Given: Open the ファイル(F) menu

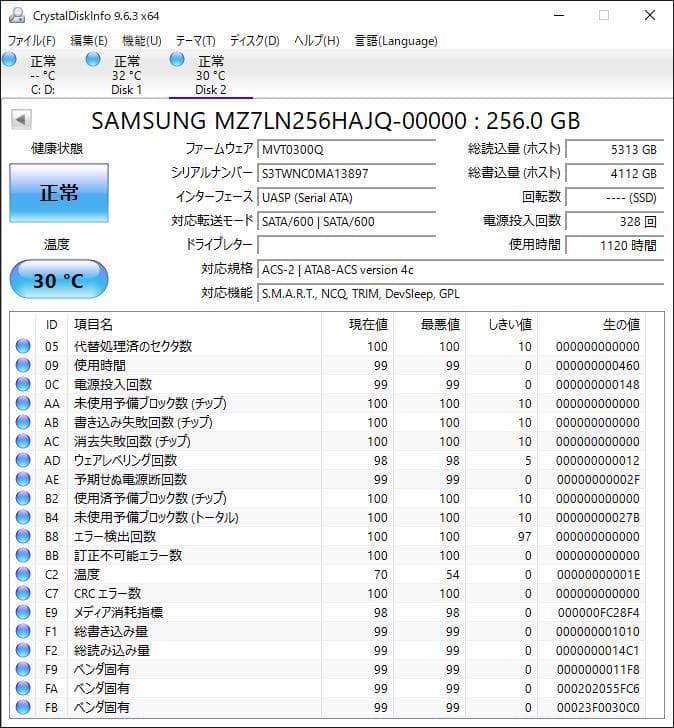Looking at the screenshot, I should click(x=32, y=41).
